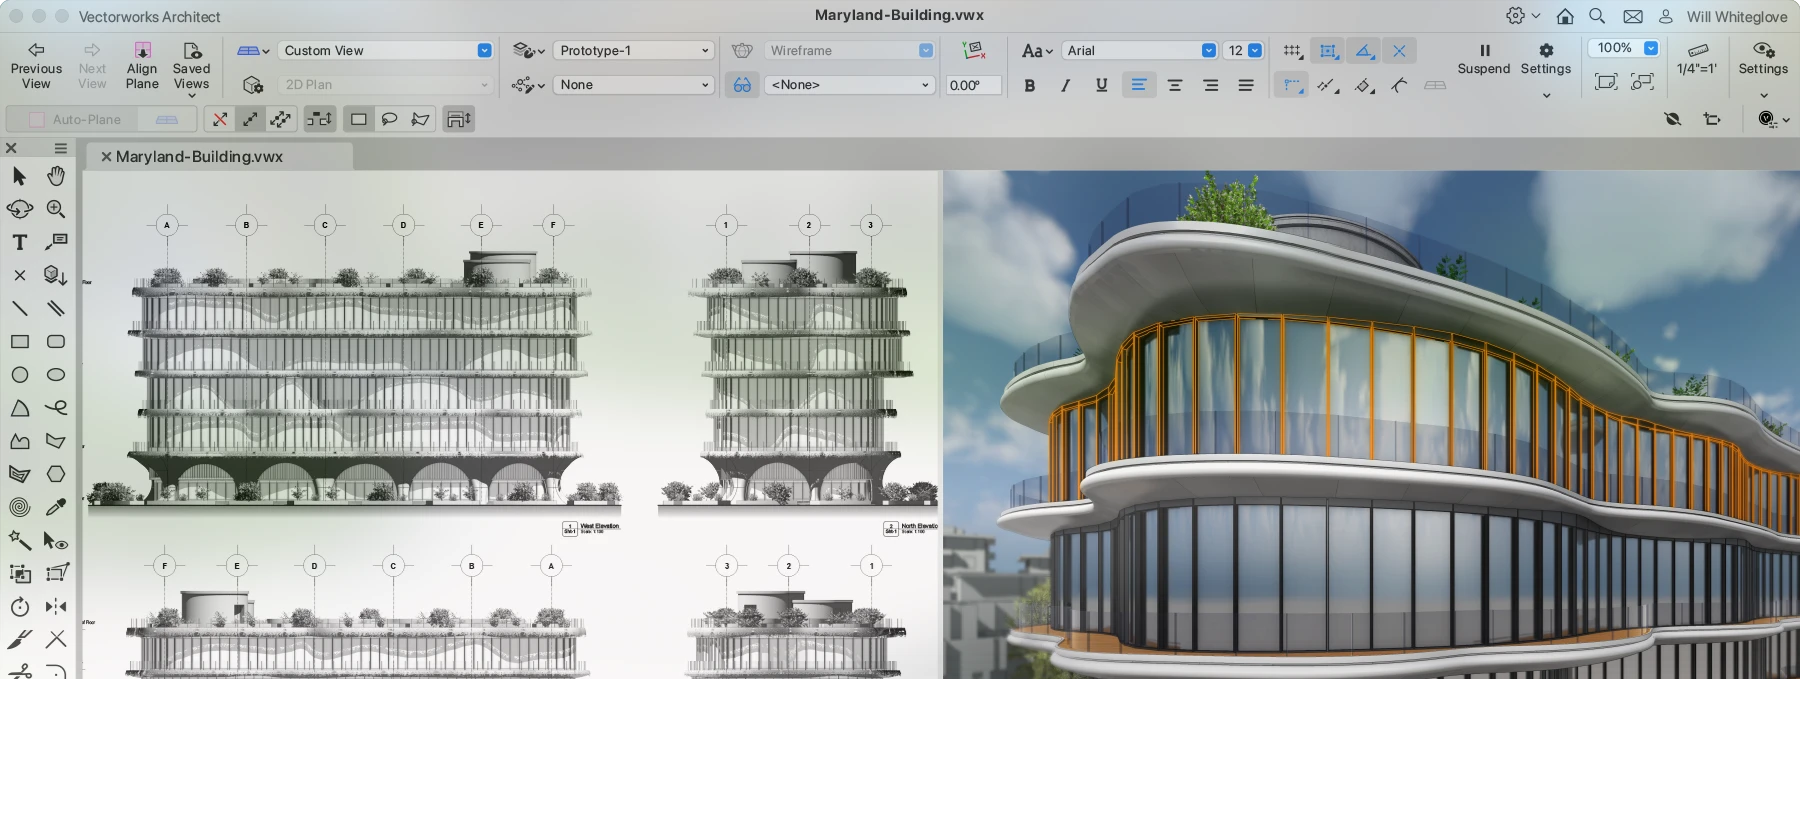Screen dimensions: 1800x830
Task: Select the Circle tool
Action: coord(19,375)
